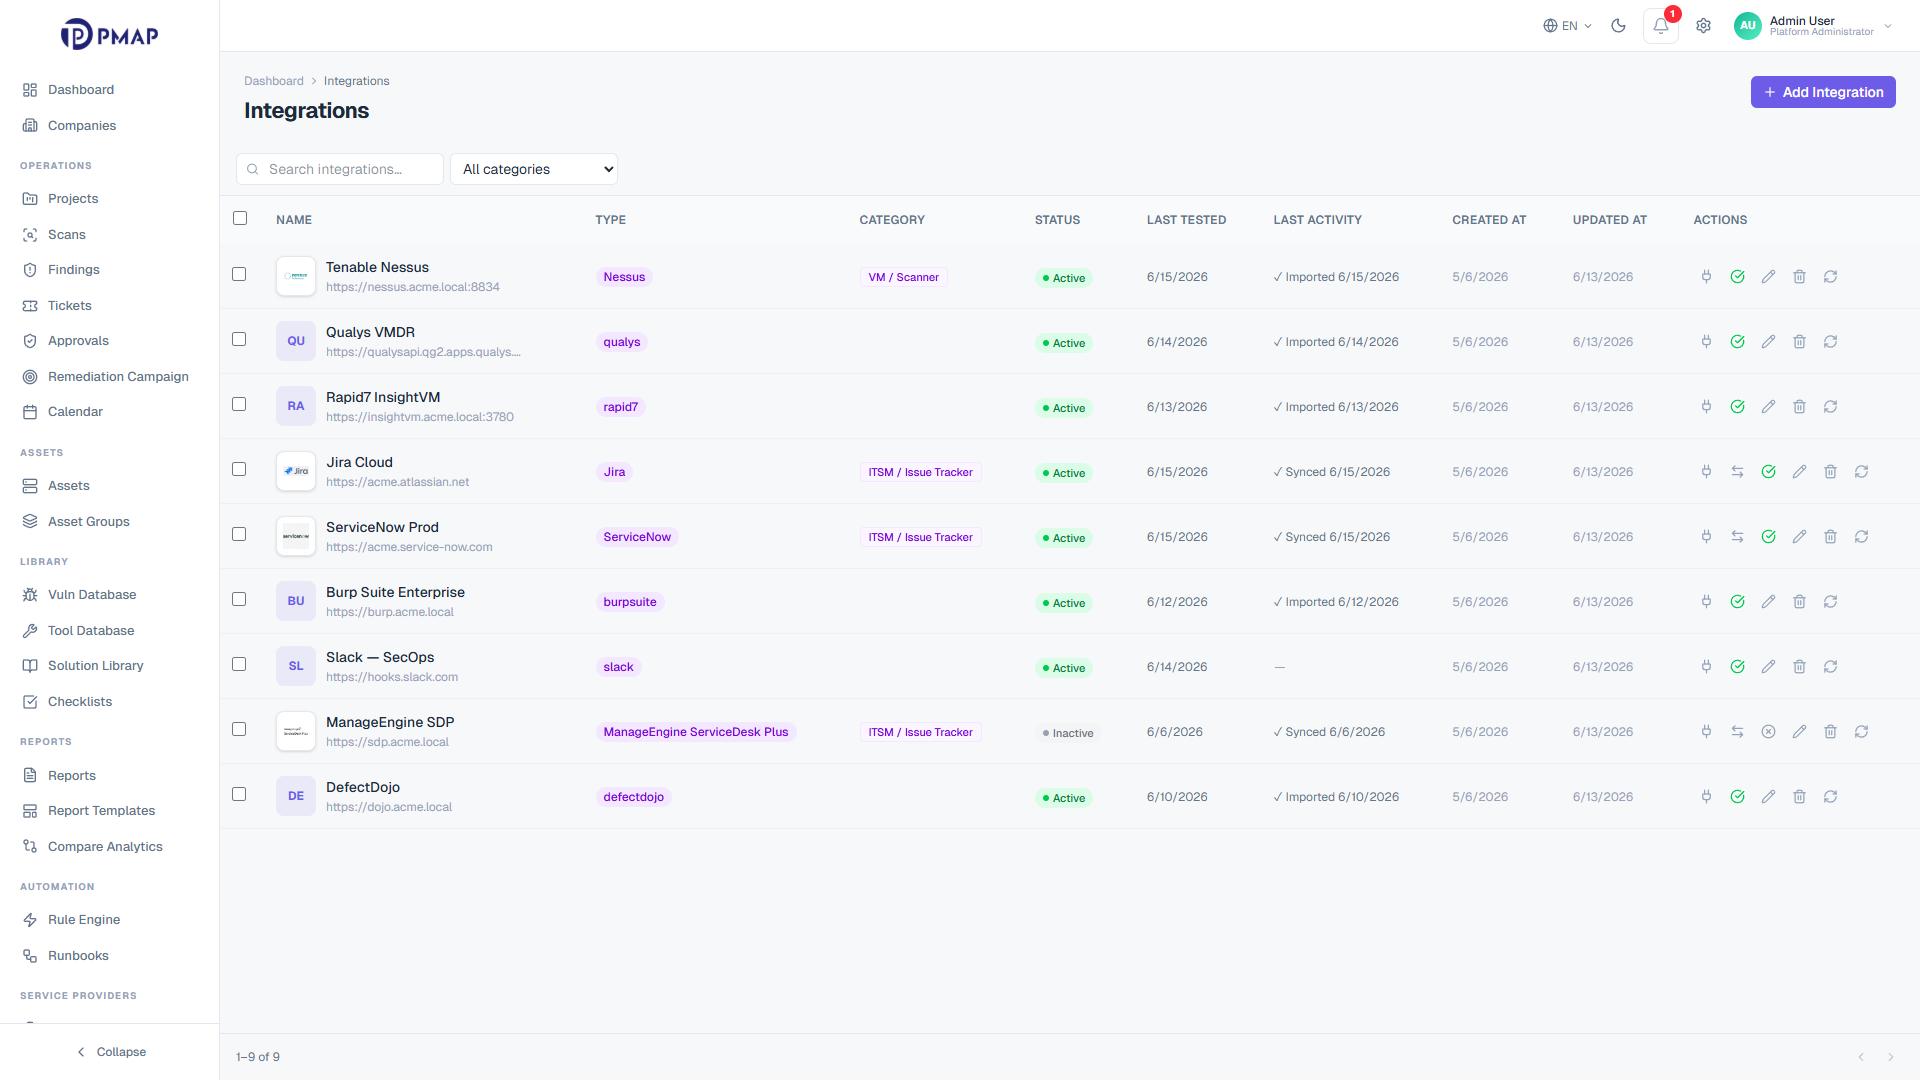This screenshot has width=1920, height=1080.
Task: ManageEngine SDP swap-arrows sync icon
Action: point(1737,732)
